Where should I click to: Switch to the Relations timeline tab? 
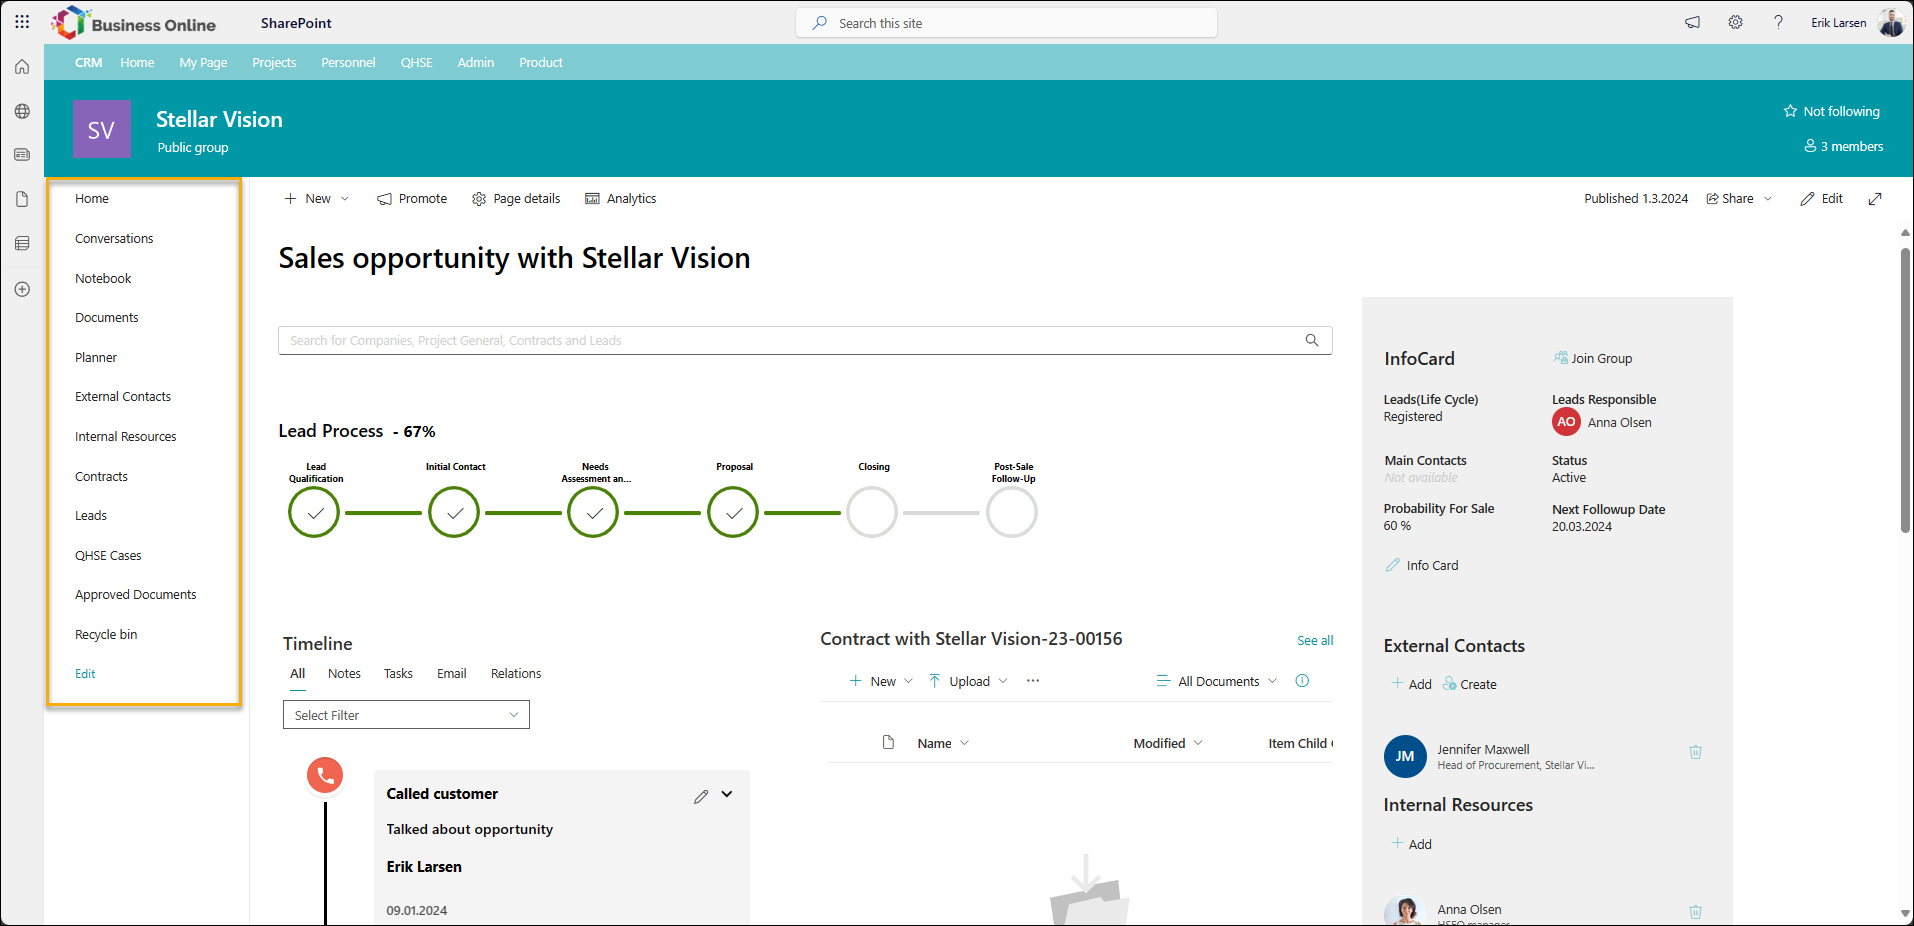click(516, 674)
